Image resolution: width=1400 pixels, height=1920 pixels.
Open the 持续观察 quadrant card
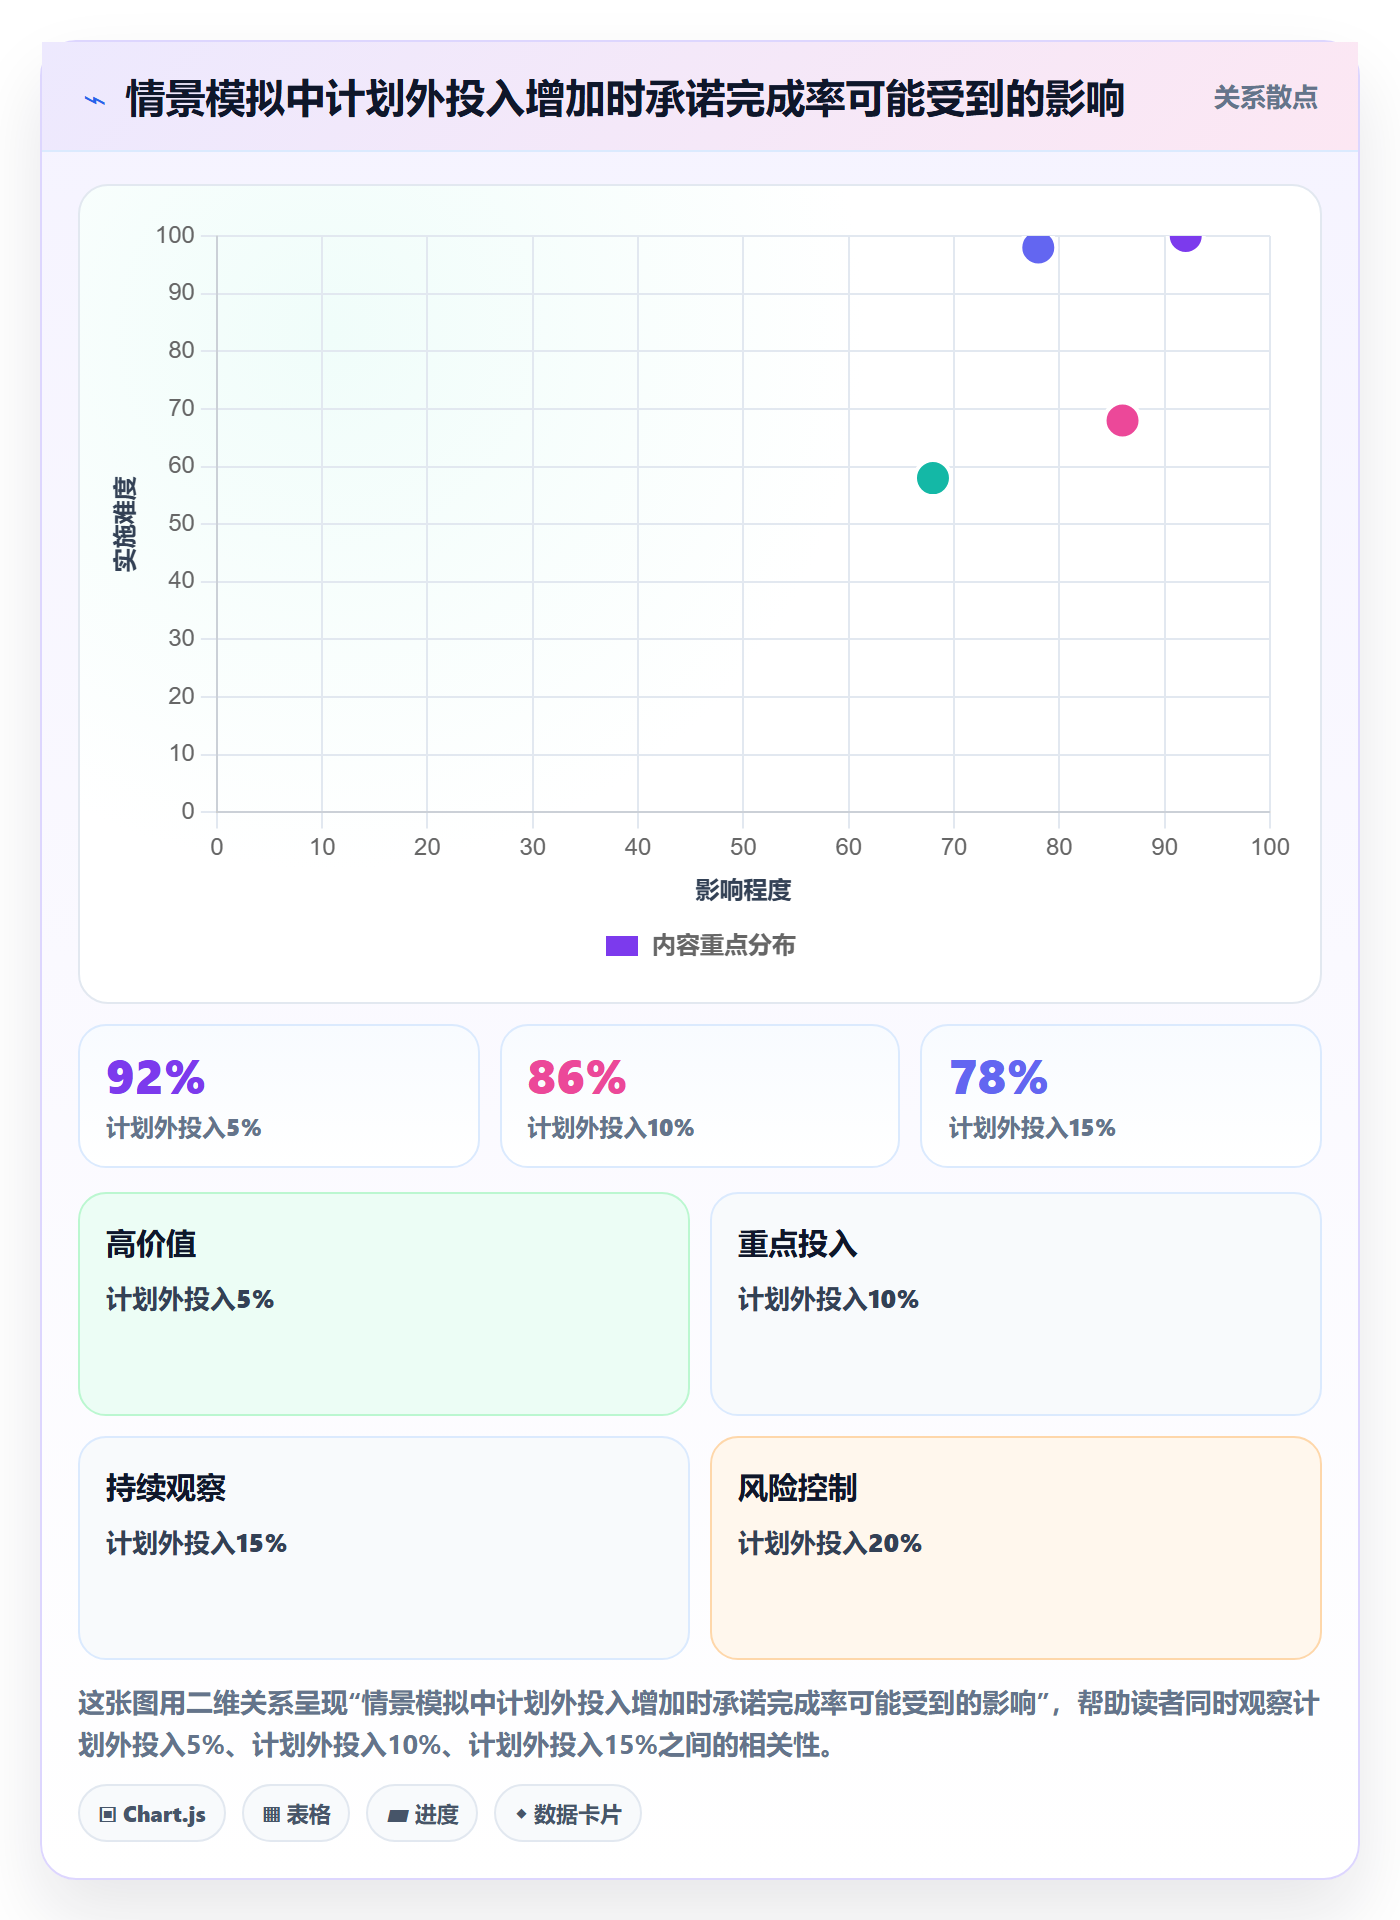pos(384,1548)
